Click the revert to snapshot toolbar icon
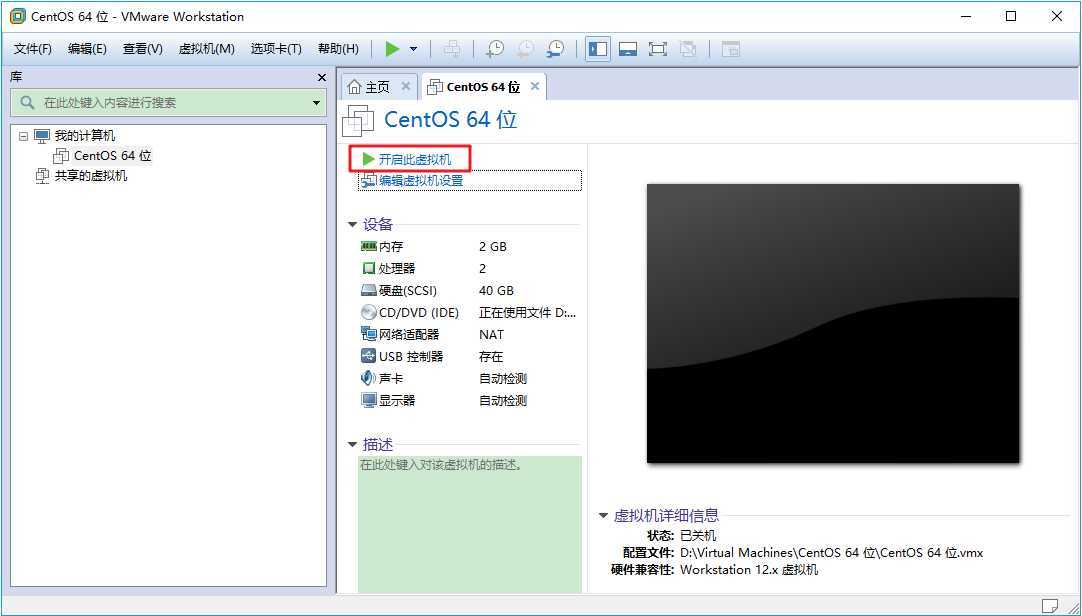The height and width of the screenshot is (616, 1082). [x=525, y=49]
